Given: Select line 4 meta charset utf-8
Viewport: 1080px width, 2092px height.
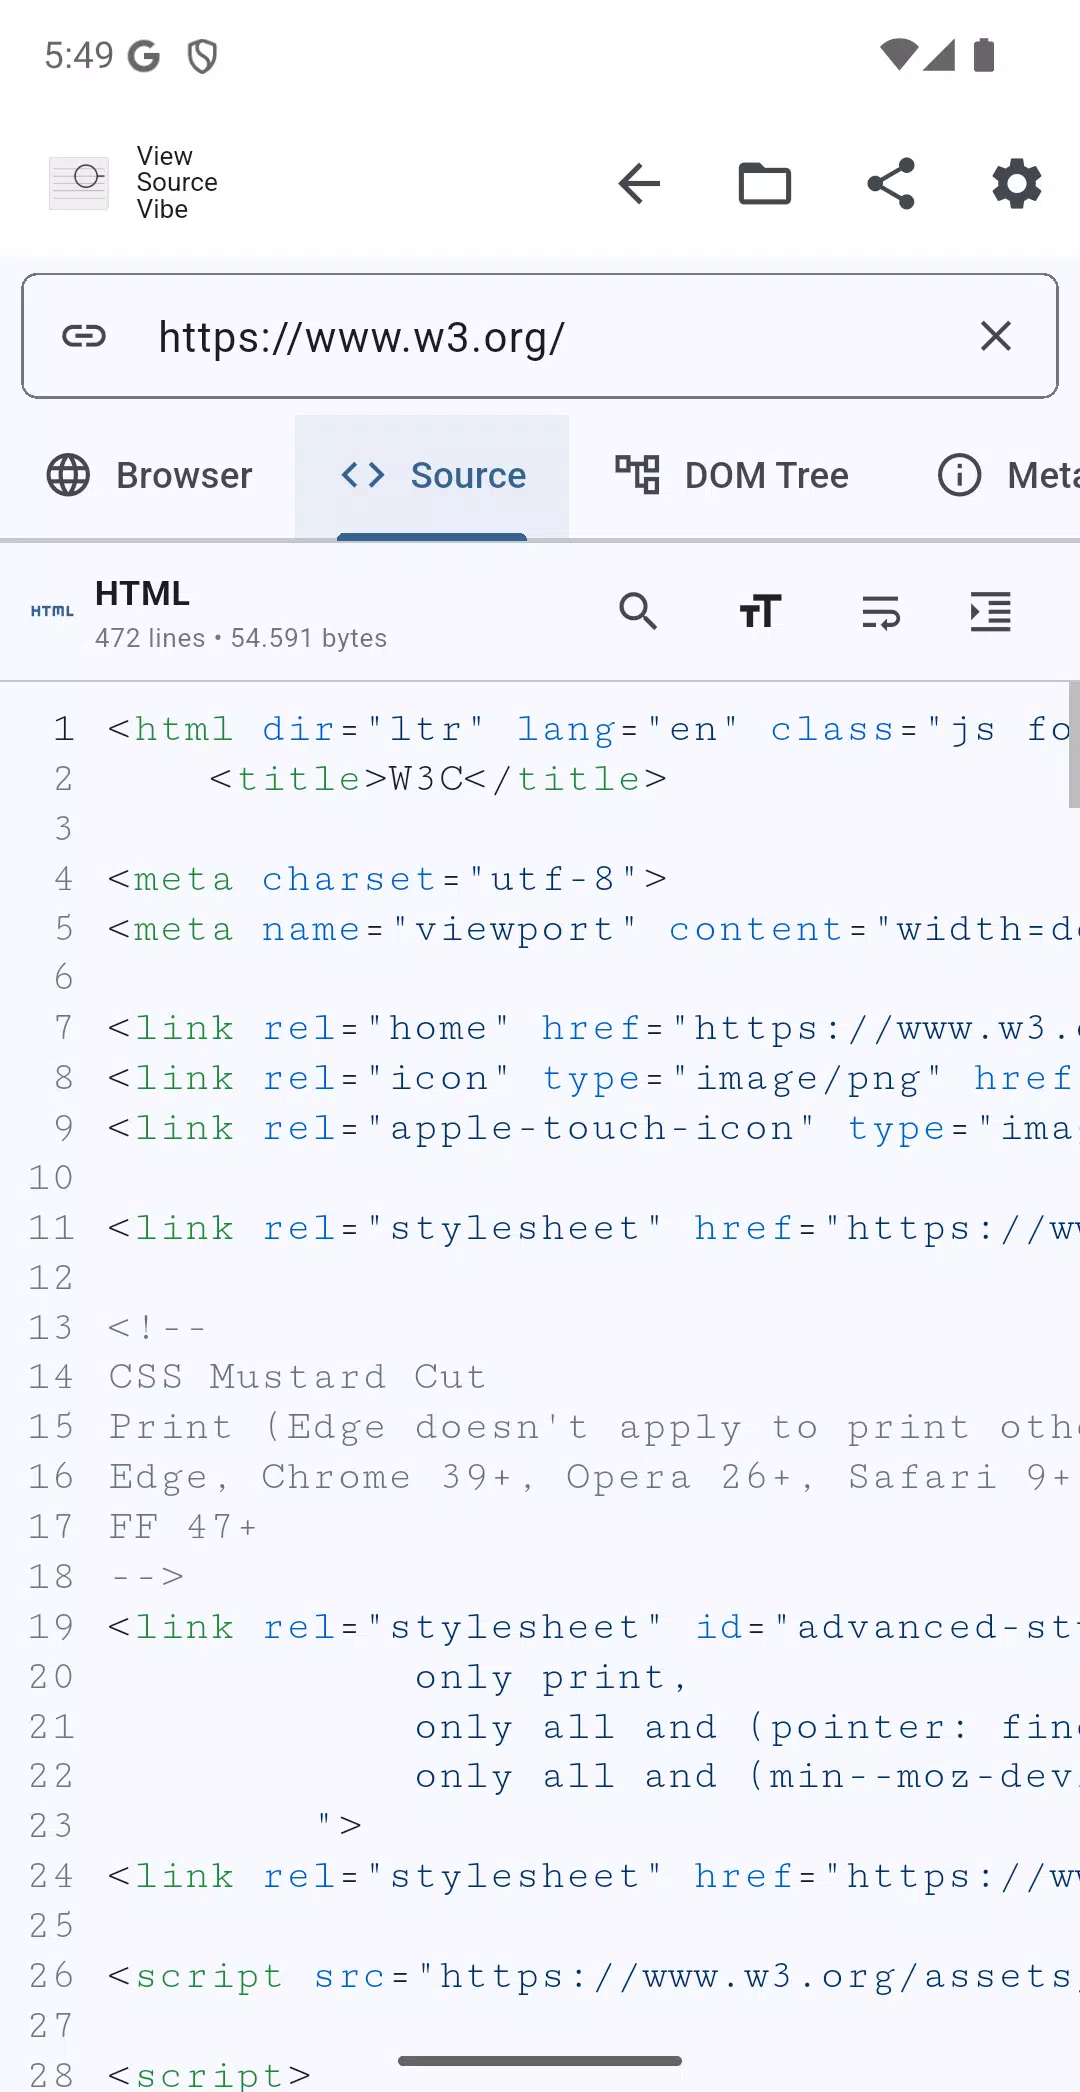Looking at the screenshot, I should 388,879.
